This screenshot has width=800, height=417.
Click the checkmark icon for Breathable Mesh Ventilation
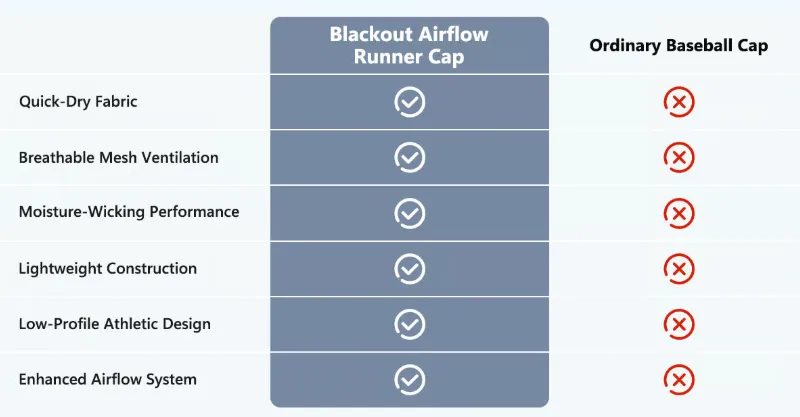click(x=410, y=157)
